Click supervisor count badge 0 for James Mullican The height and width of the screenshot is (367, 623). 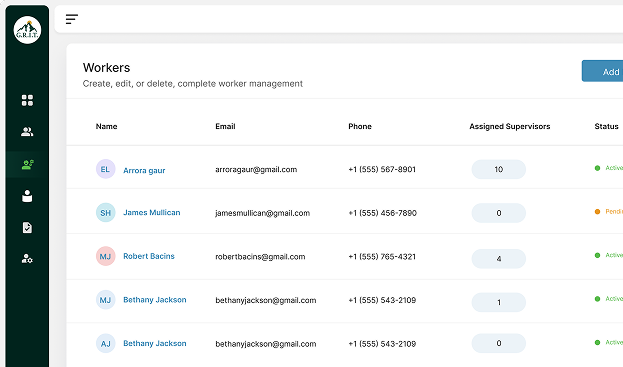coord(499,213)
